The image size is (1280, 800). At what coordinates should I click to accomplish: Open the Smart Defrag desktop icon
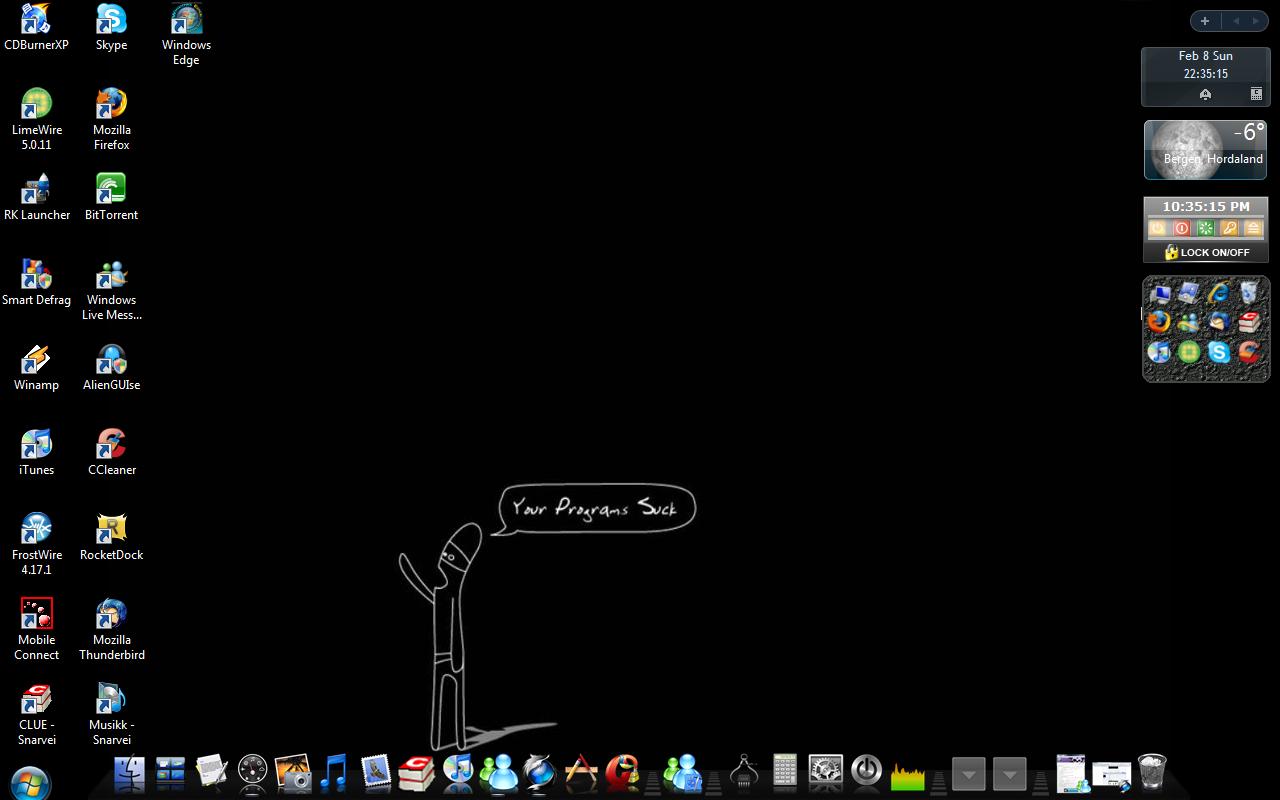coord(36,282)
